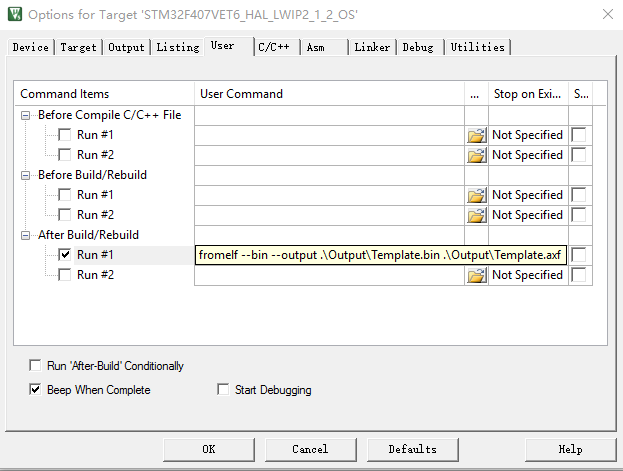Collapse Before Build/Rebuild group
Screen dimensions: 623x471
click(x=25, y=176)
